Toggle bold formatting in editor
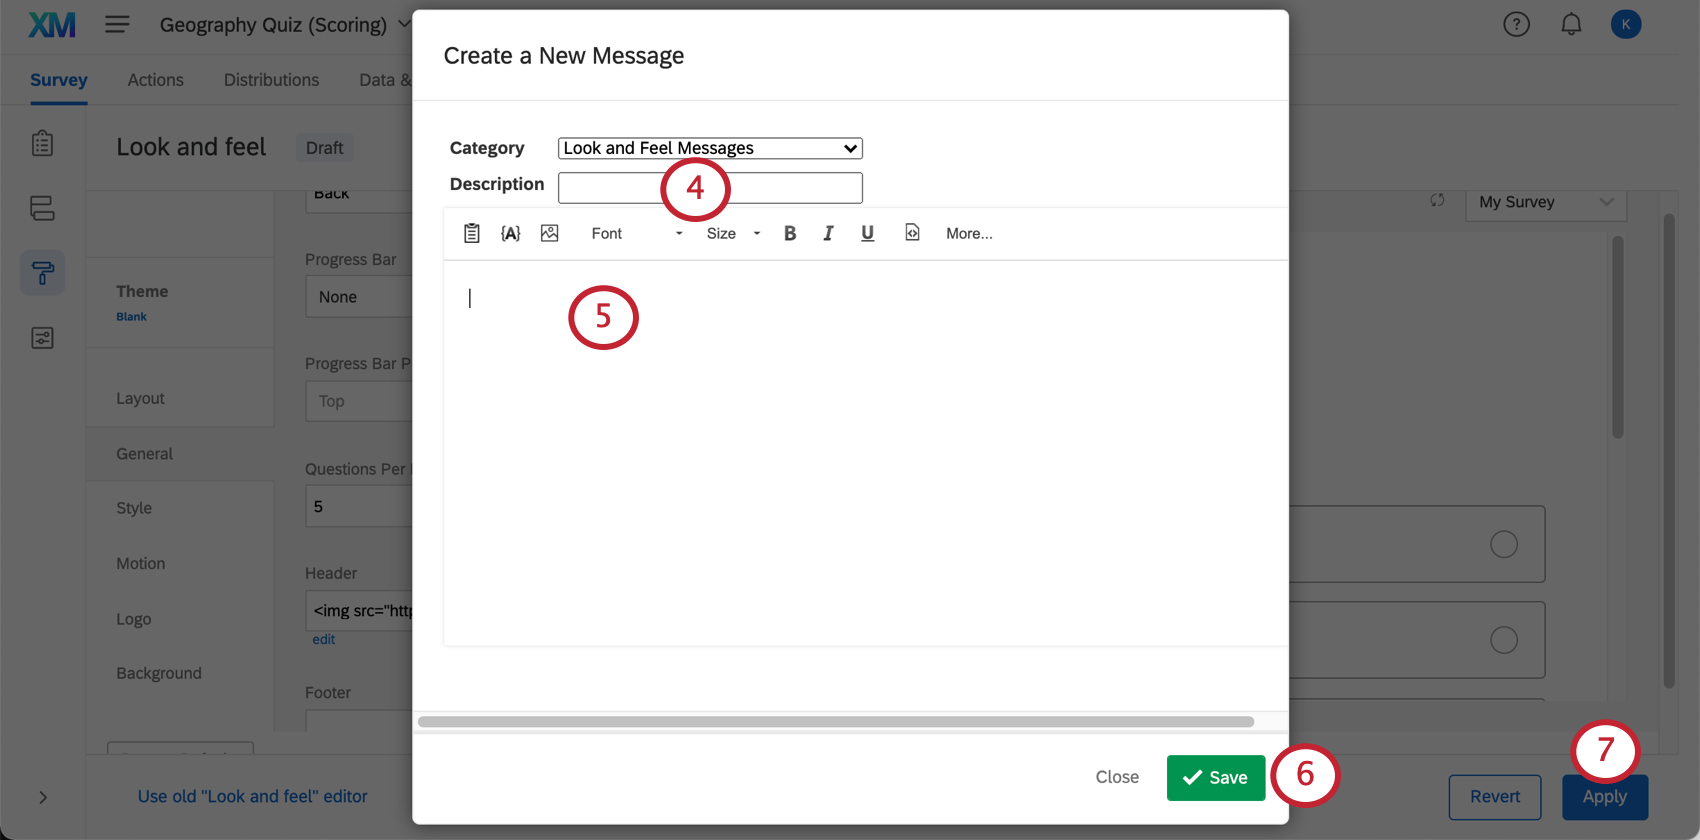 tap(790, 233)
